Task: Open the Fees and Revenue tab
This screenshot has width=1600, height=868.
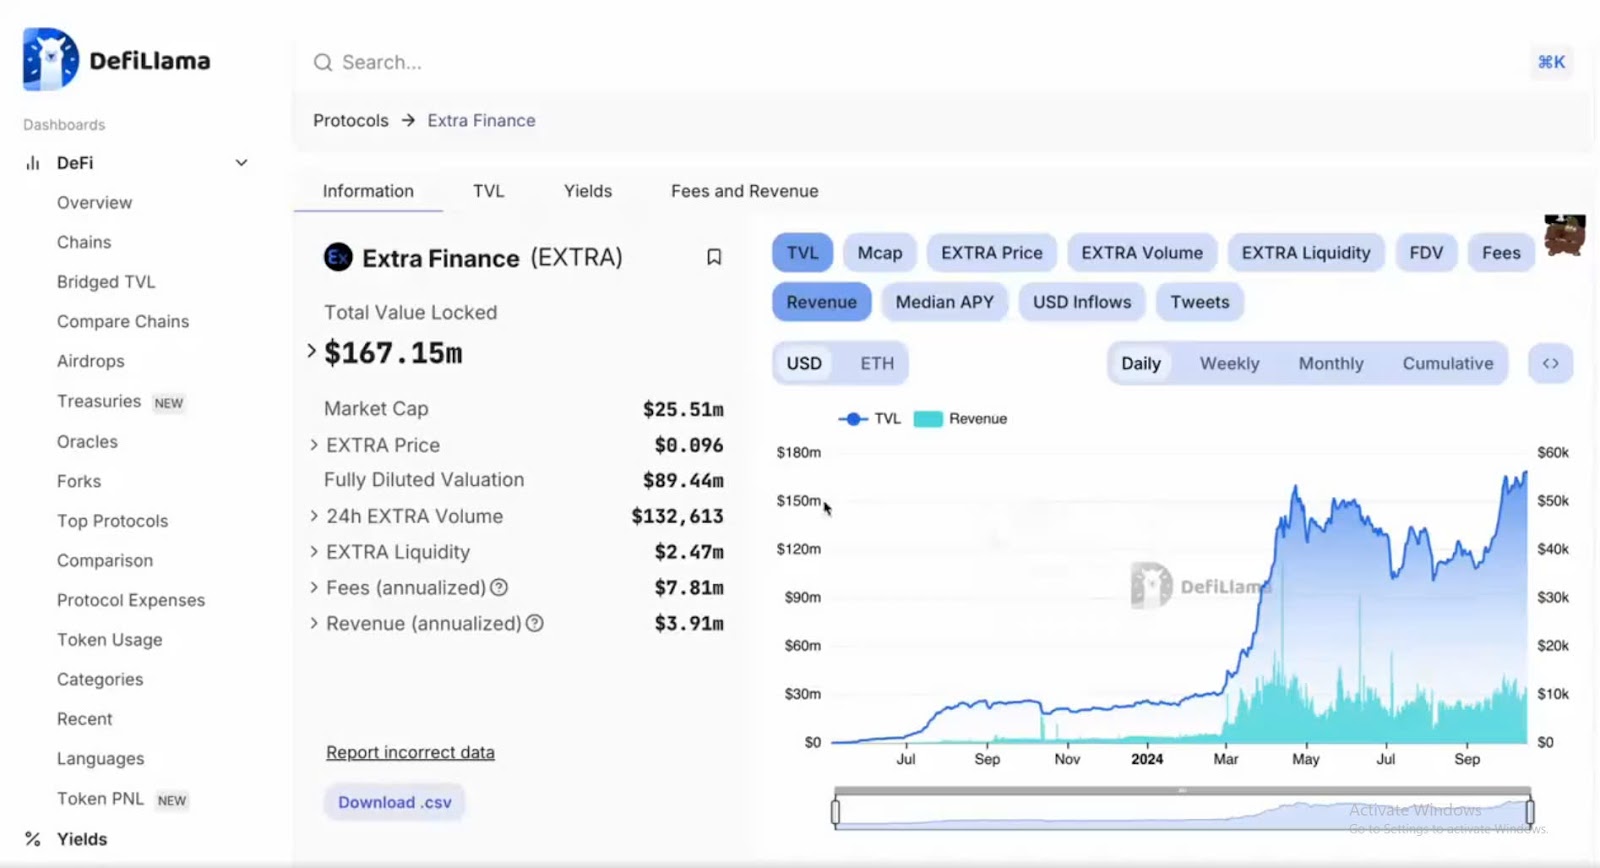Action: 745,191
